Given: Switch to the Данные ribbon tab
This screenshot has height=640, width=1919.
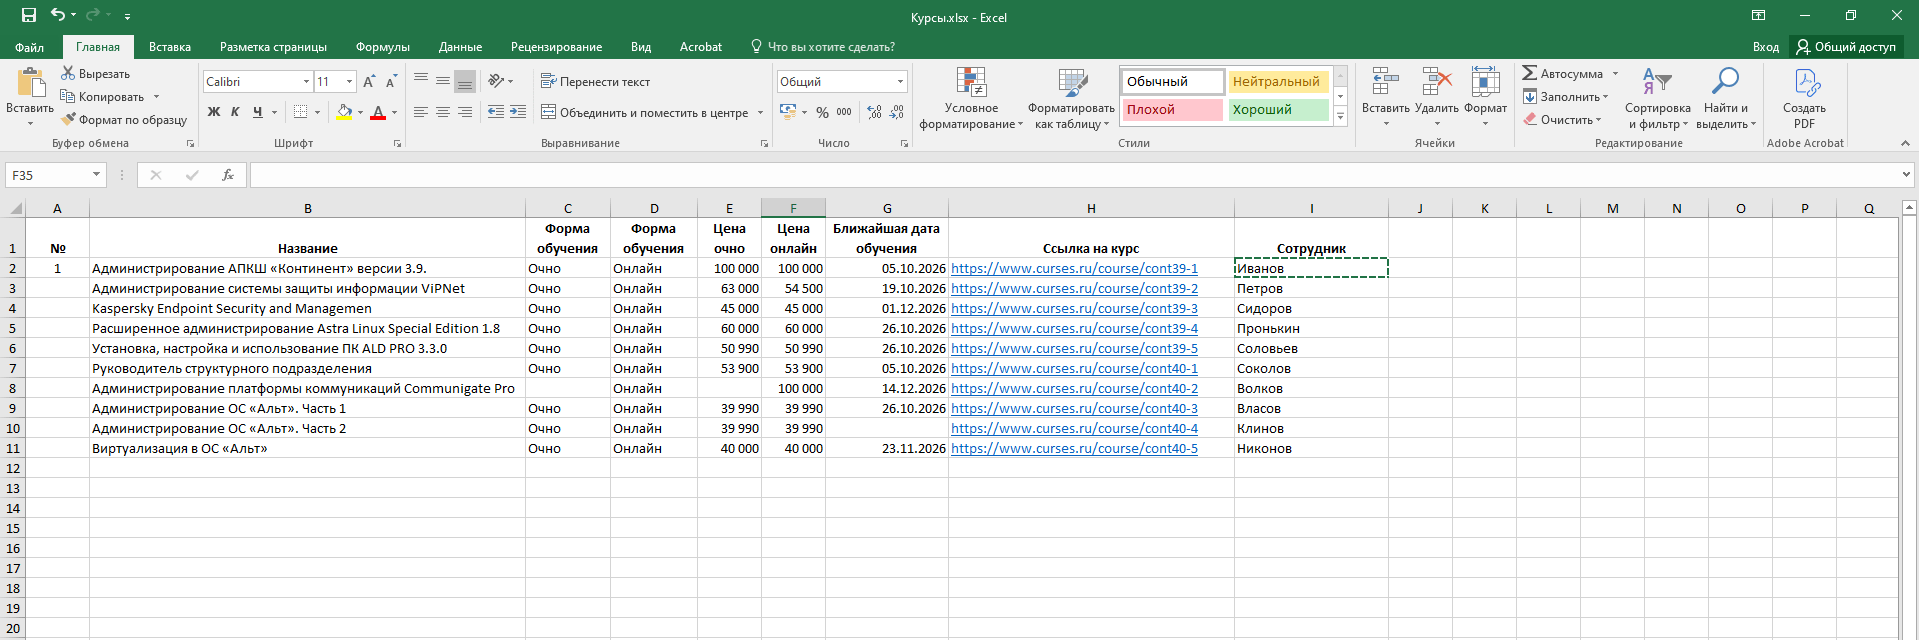Looking at the screenshot, I should tap(460, 47).
